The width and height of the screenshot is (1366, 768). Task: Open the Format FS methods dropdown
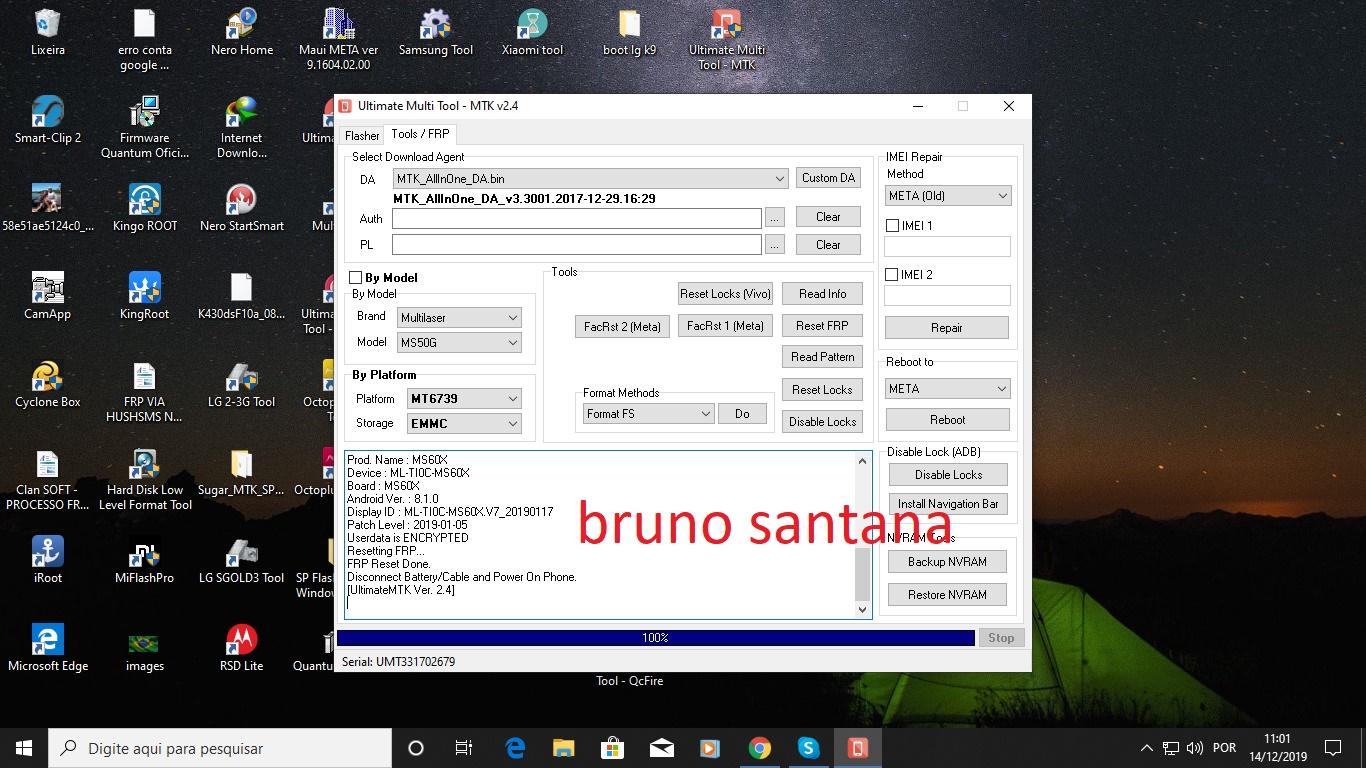coord(648,414)
